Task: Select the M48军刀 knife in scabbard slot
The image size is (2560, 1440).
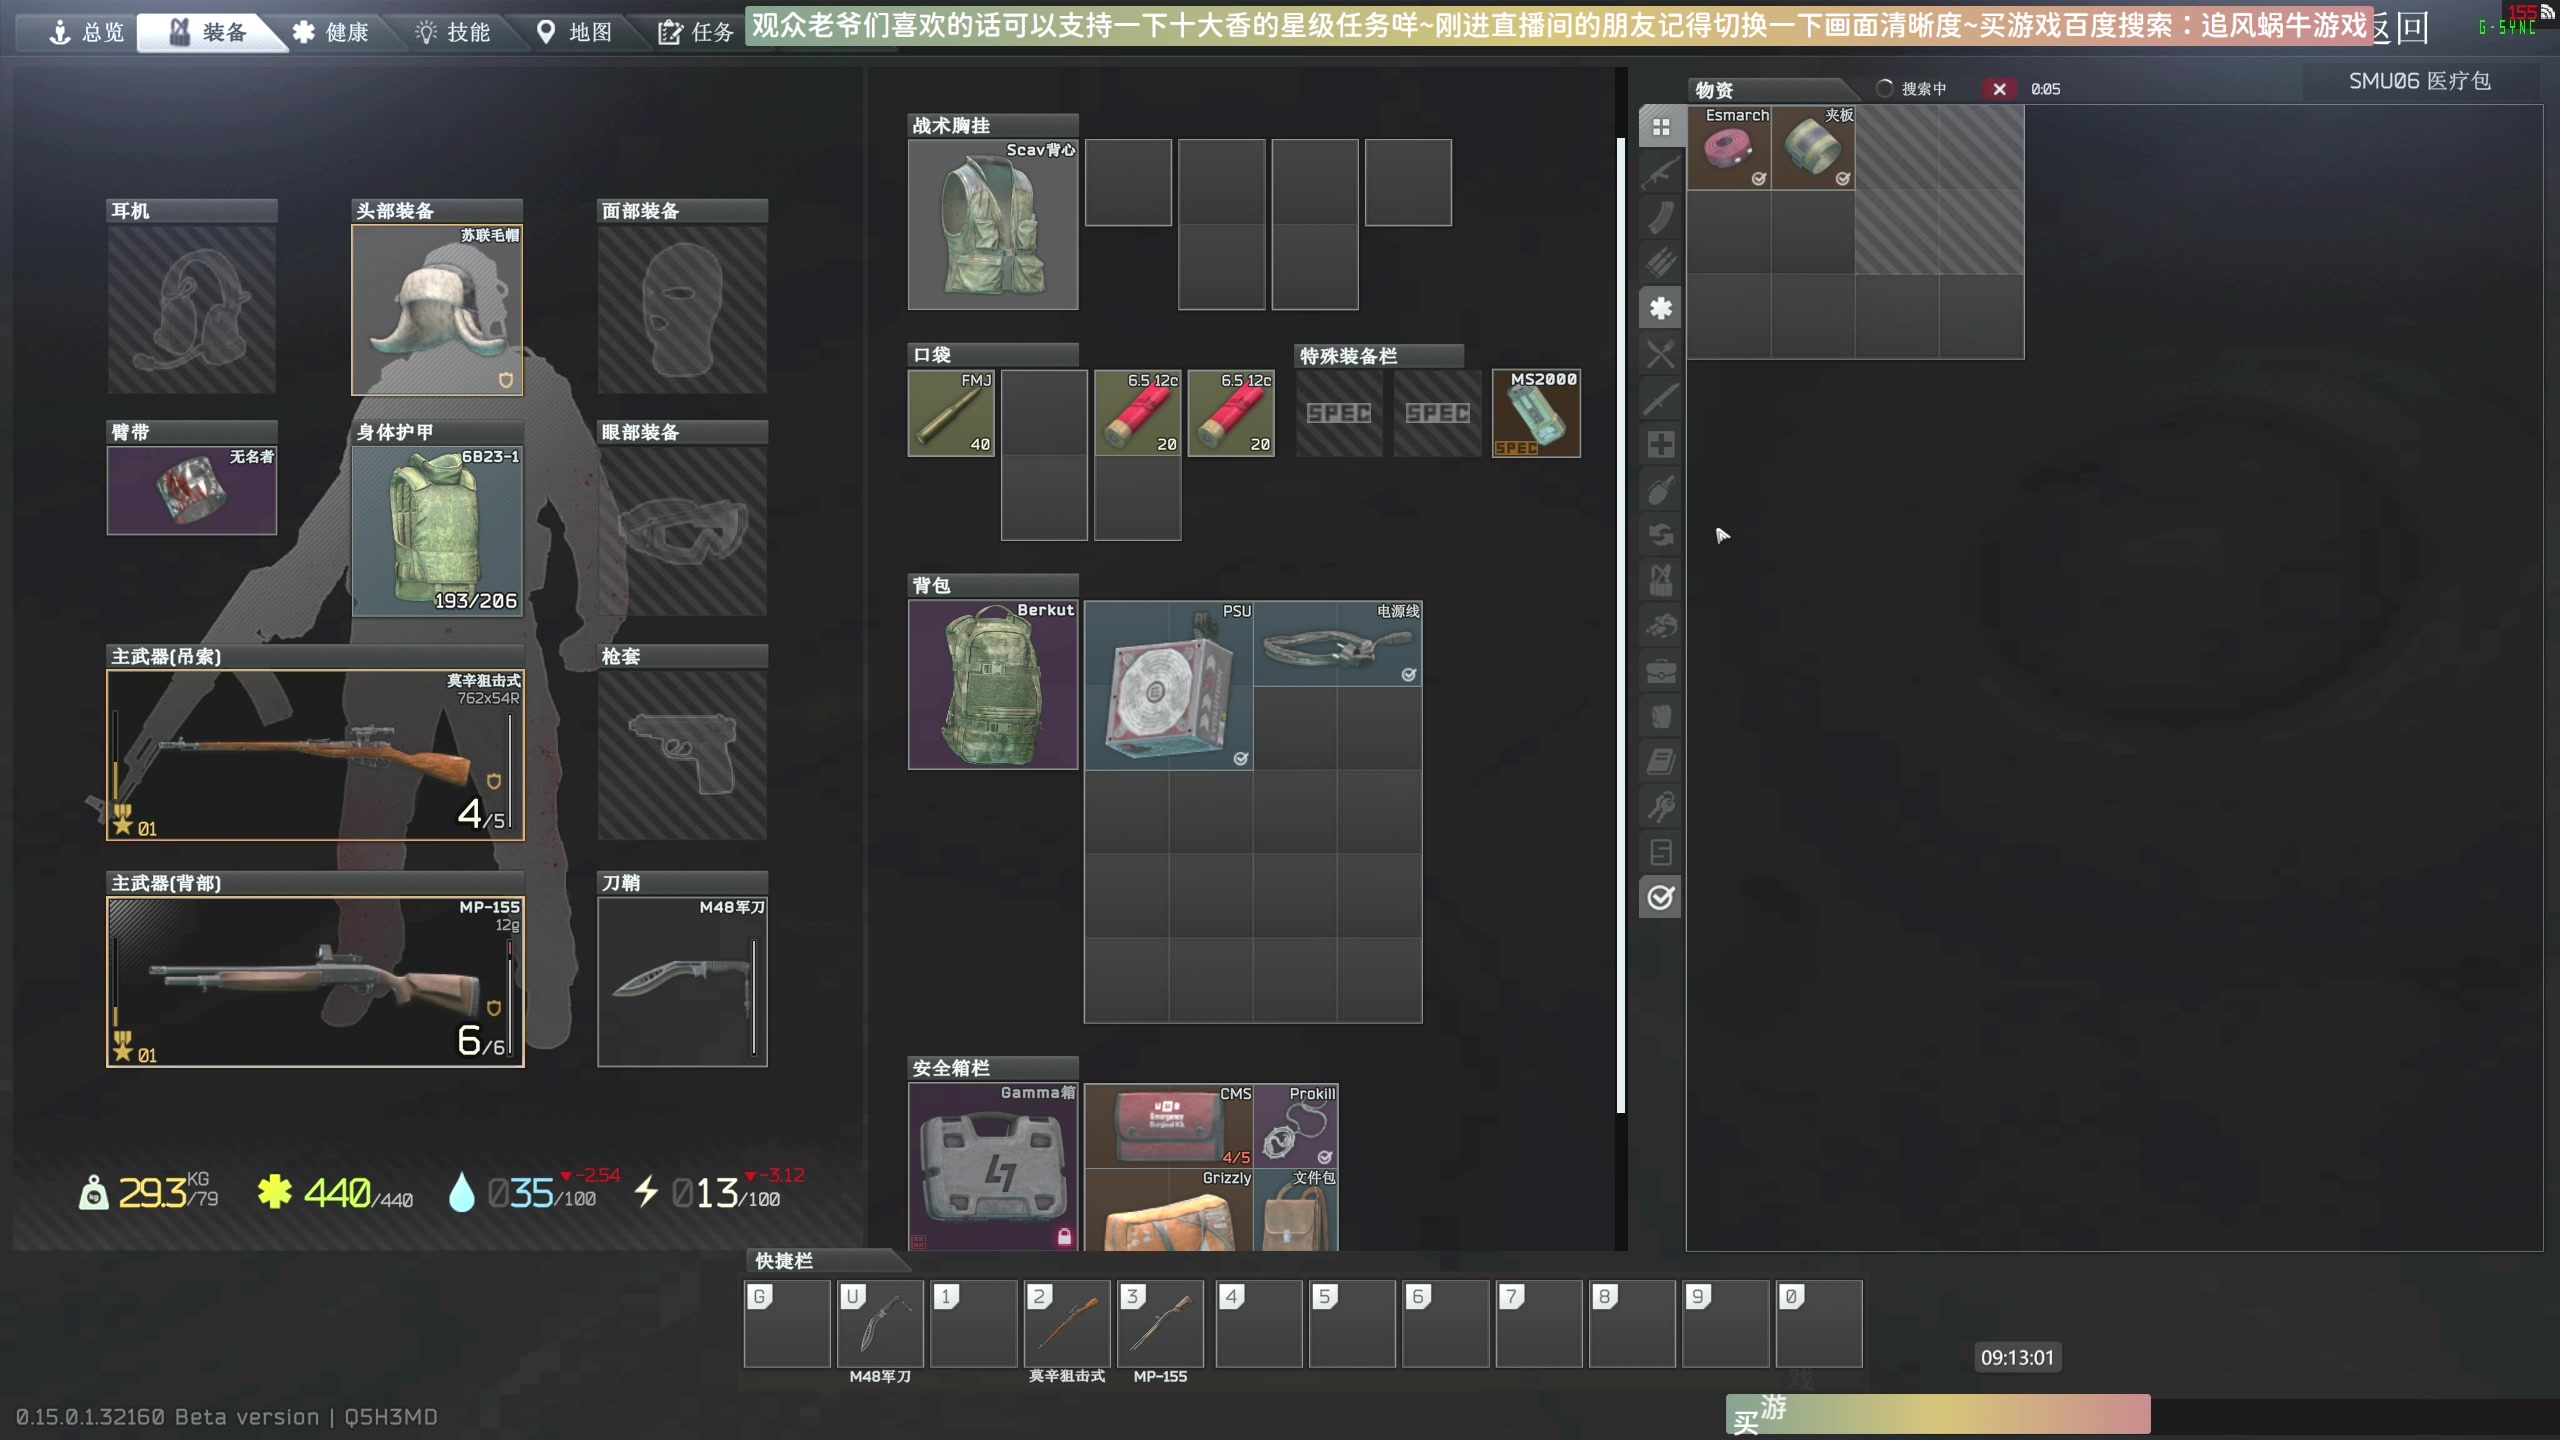Action: click(683, 982)
